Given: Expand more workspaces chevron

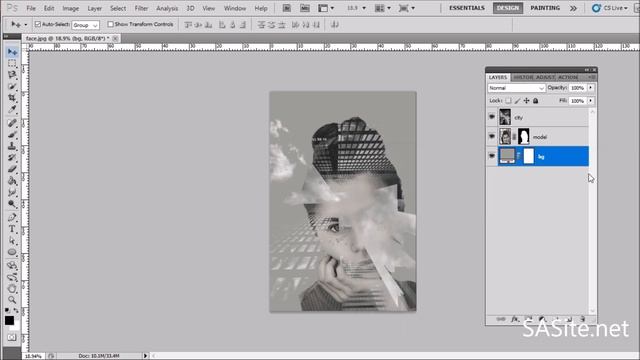Looking at the screenshot, I should coord(573,8).
